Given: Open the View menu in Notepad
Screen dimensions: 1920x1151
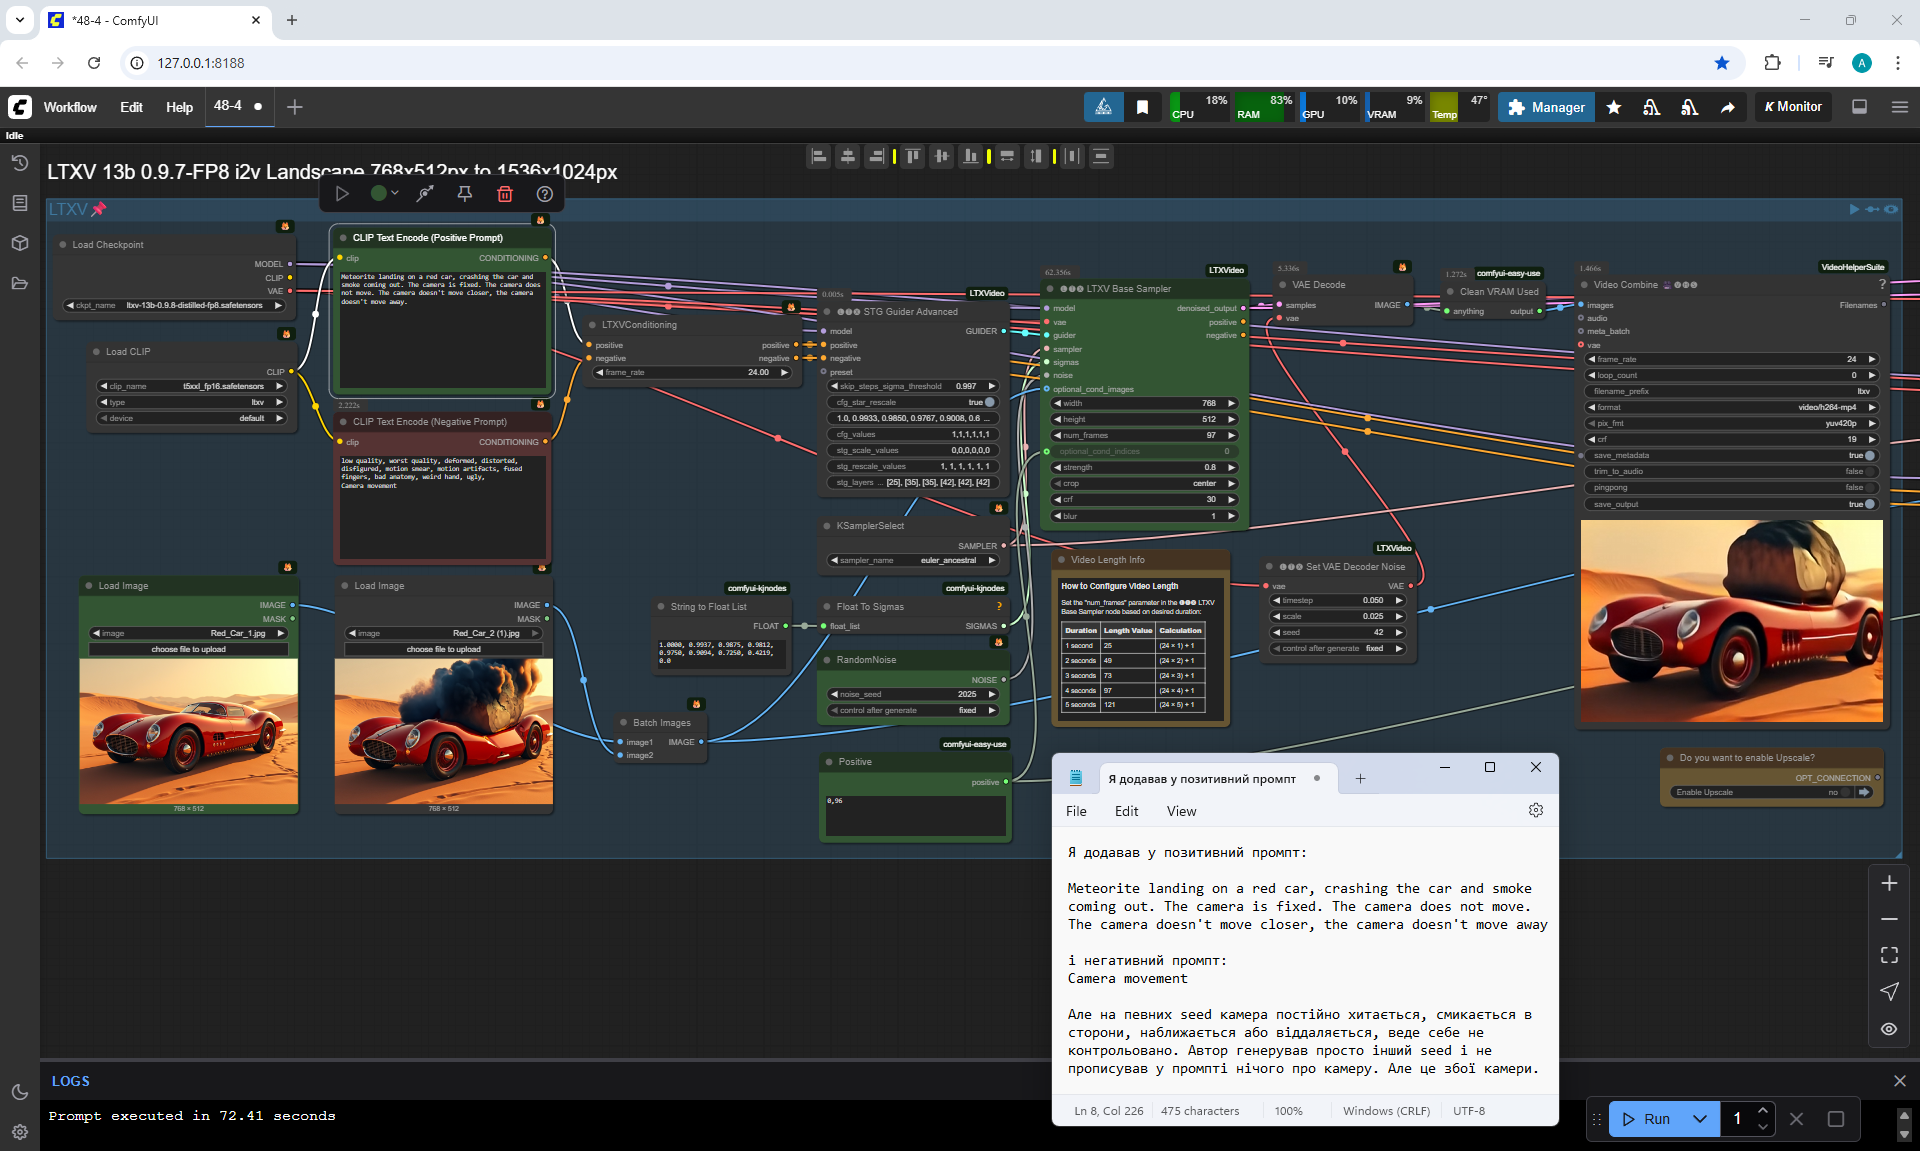Looking at the screenshot, I should [x=1180, y=811].
